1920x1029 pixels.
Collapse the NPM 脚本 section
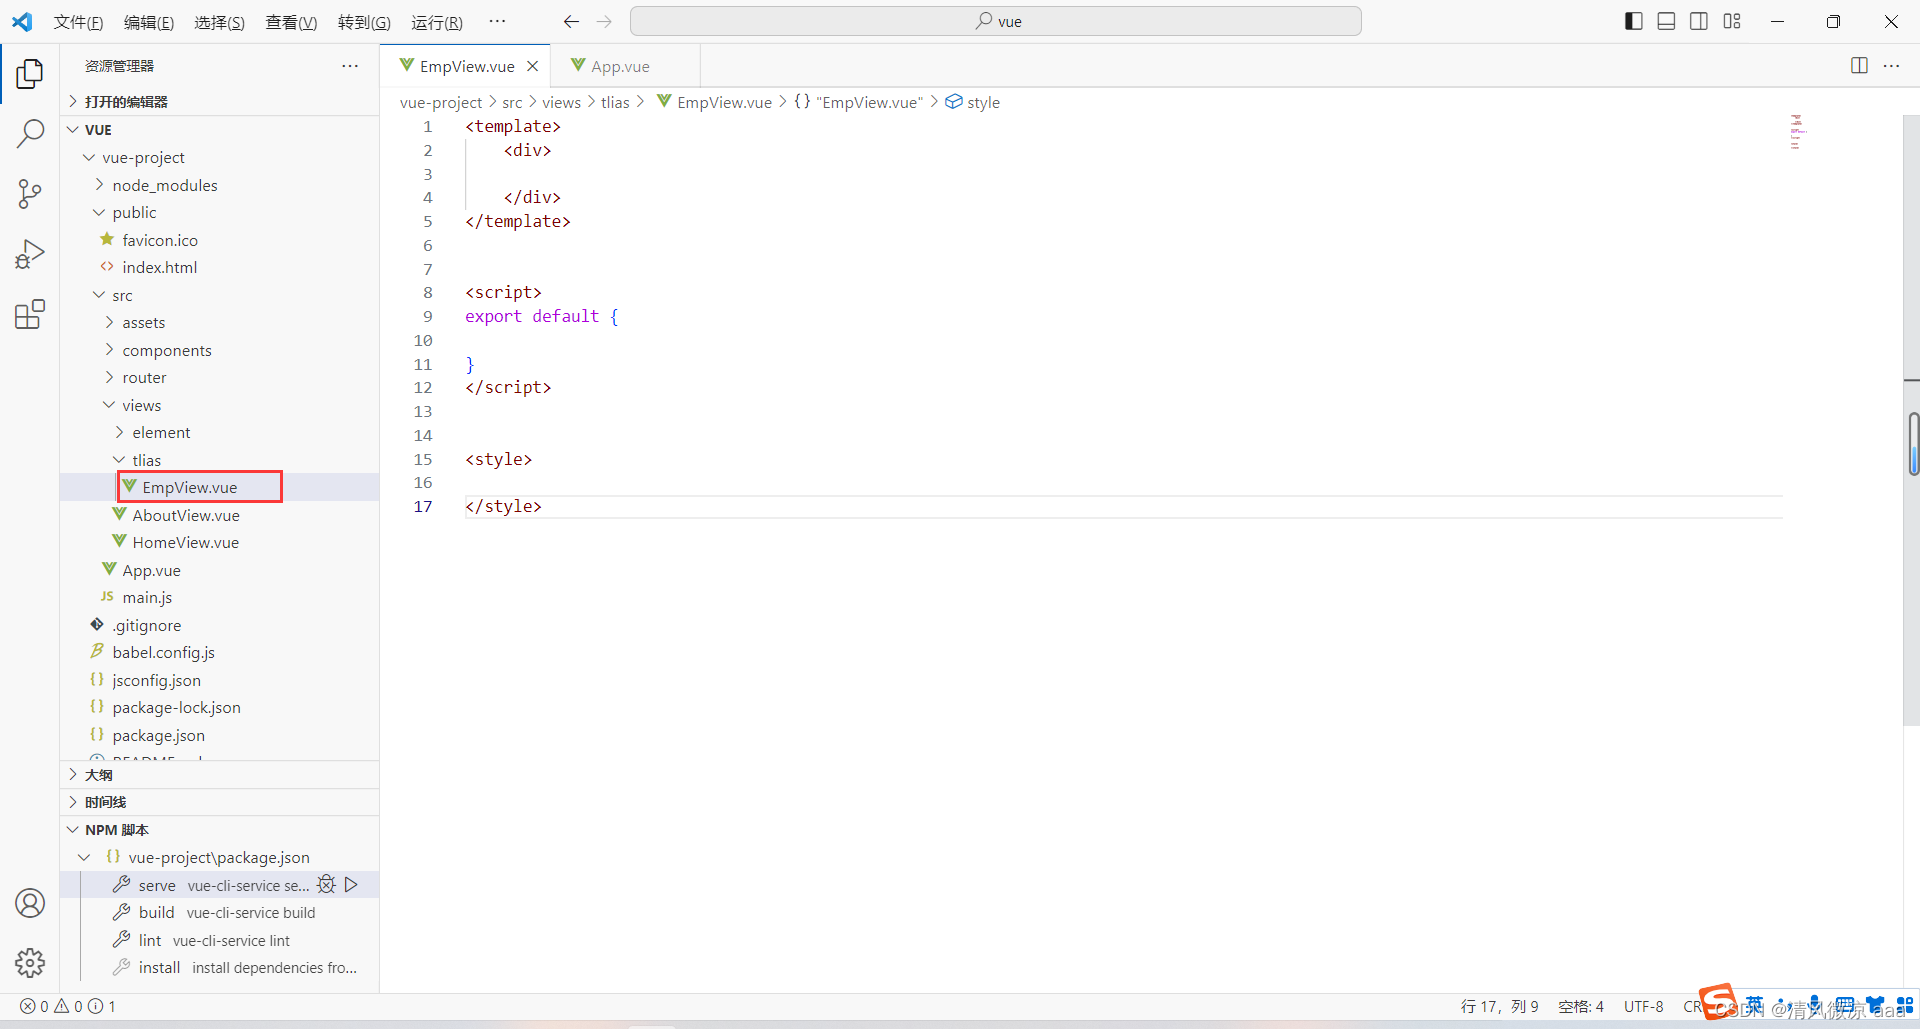220,830
